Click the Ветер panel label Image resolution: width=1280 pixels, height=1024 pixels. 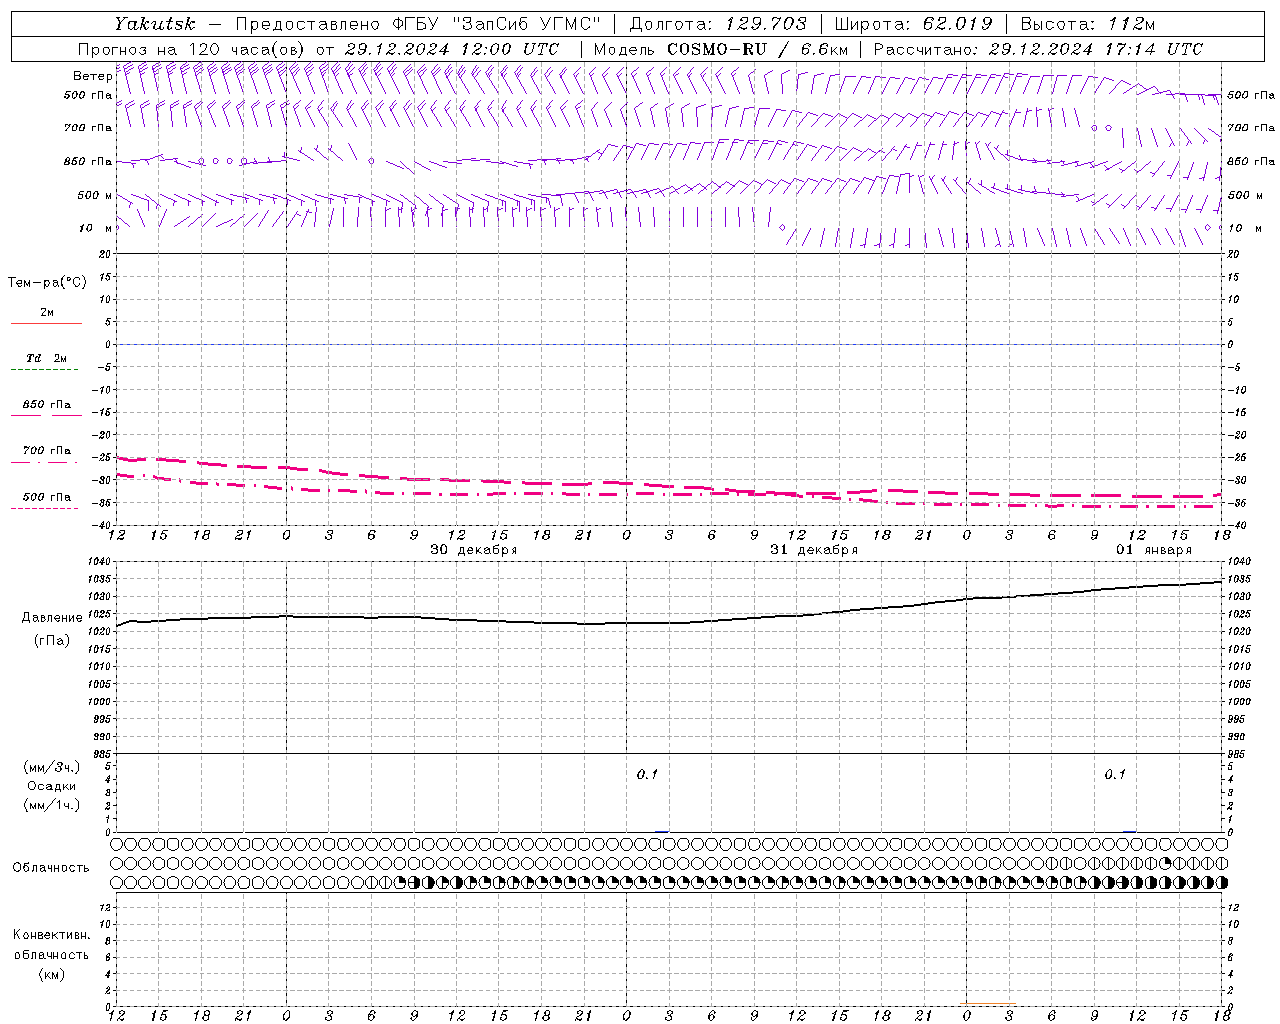click(92, 76)
